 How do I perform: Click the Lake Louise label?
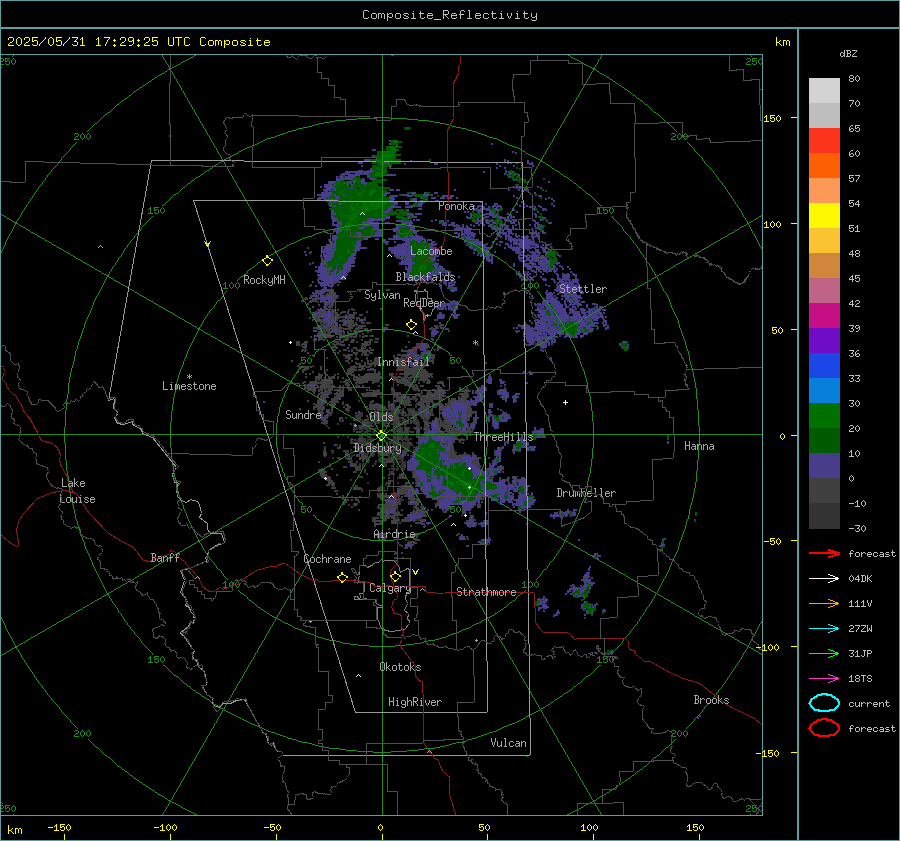pos(77,491)
